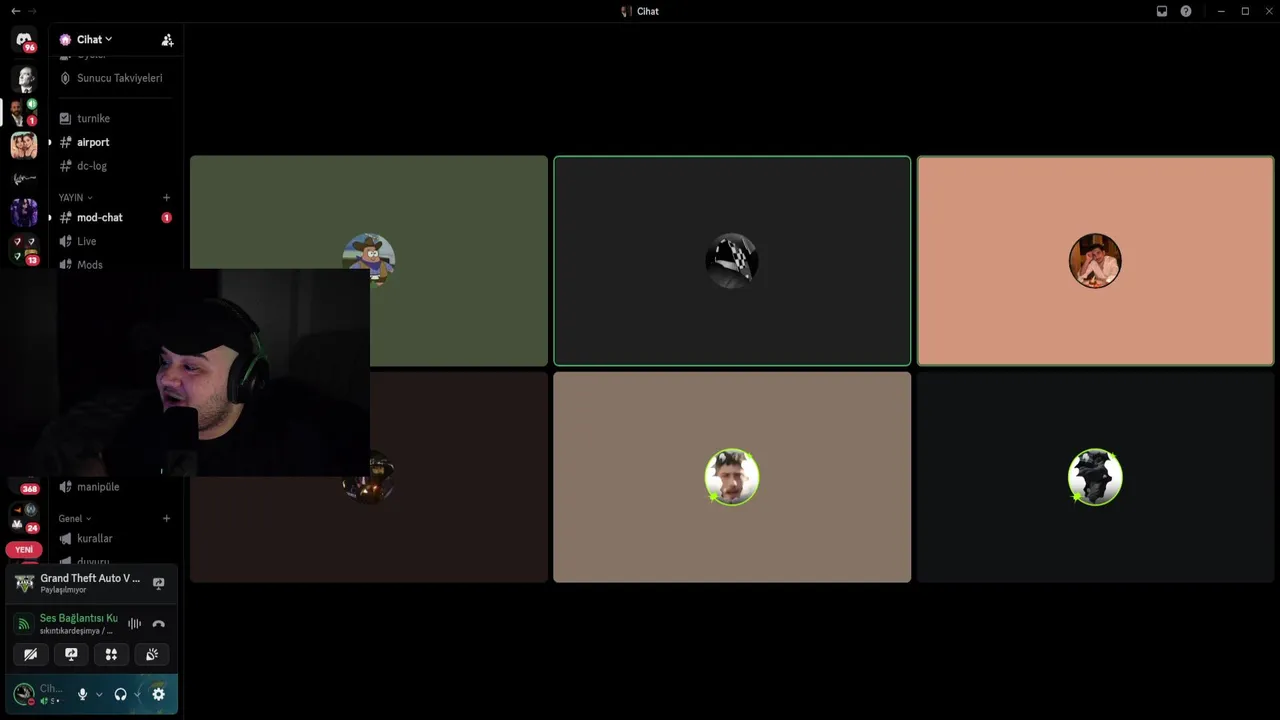
Task: Click the invite people icon beside Cihat
Action: click(167, 40)
